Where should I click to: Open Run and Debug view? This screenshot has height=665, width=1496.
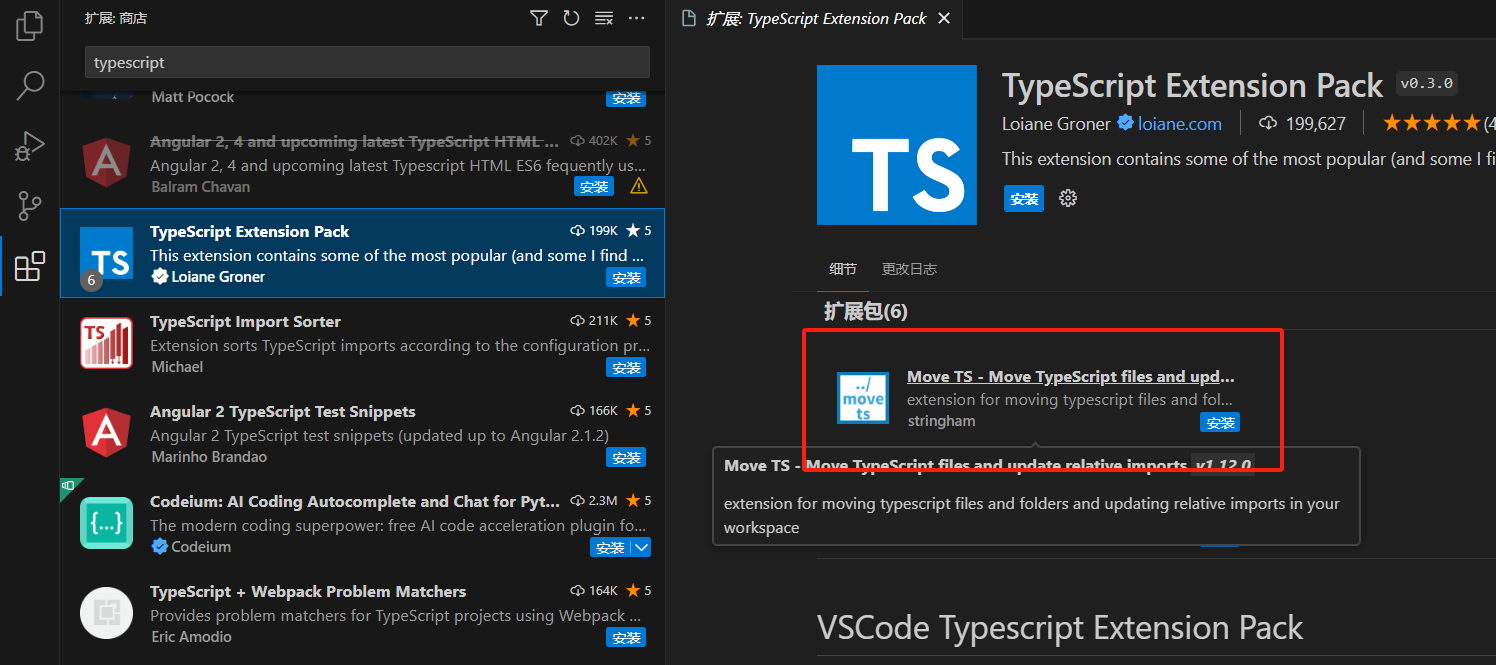[x=30, y=146]
